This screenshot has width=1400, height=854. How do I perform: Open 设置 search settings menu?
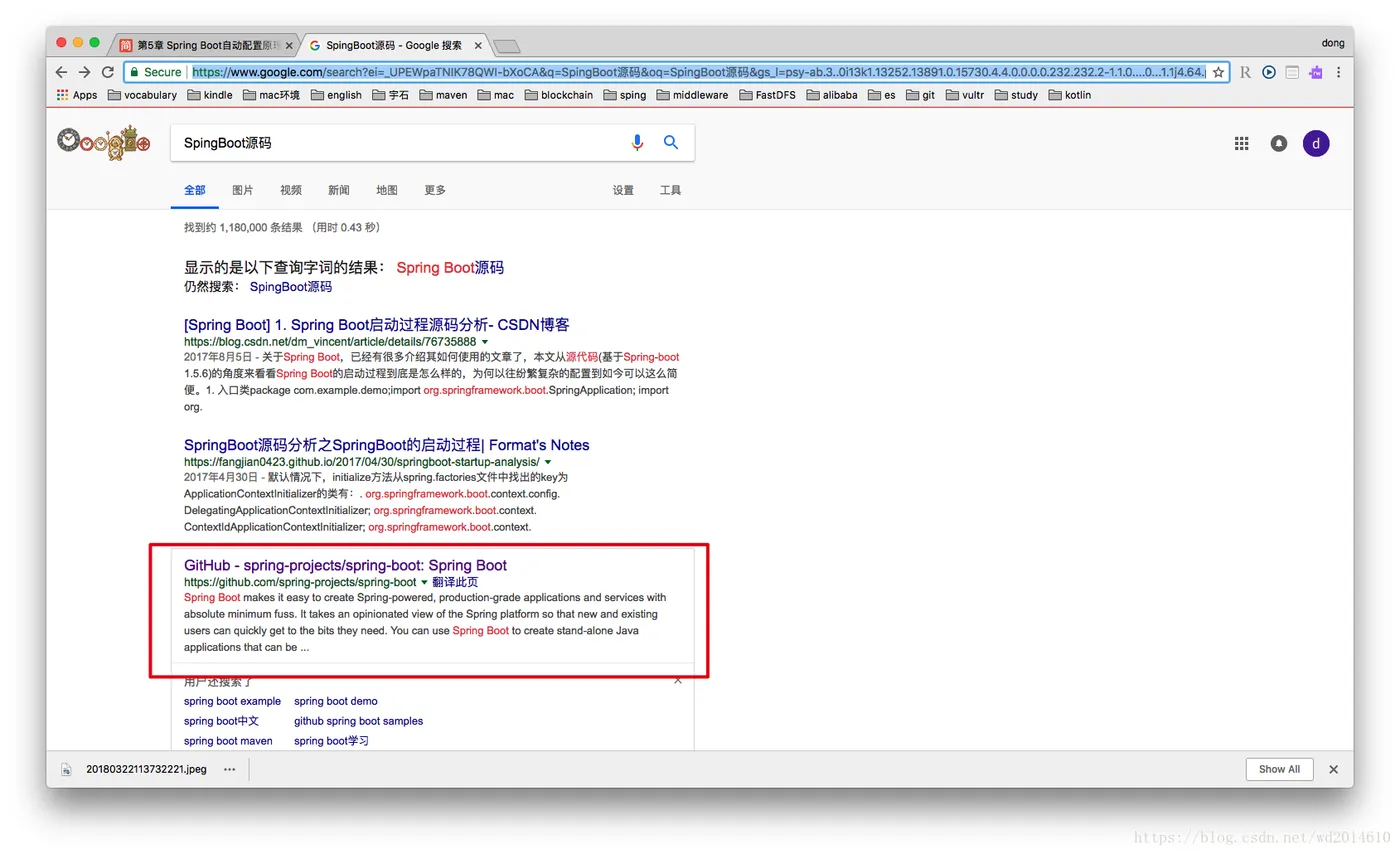coord(623,190)
